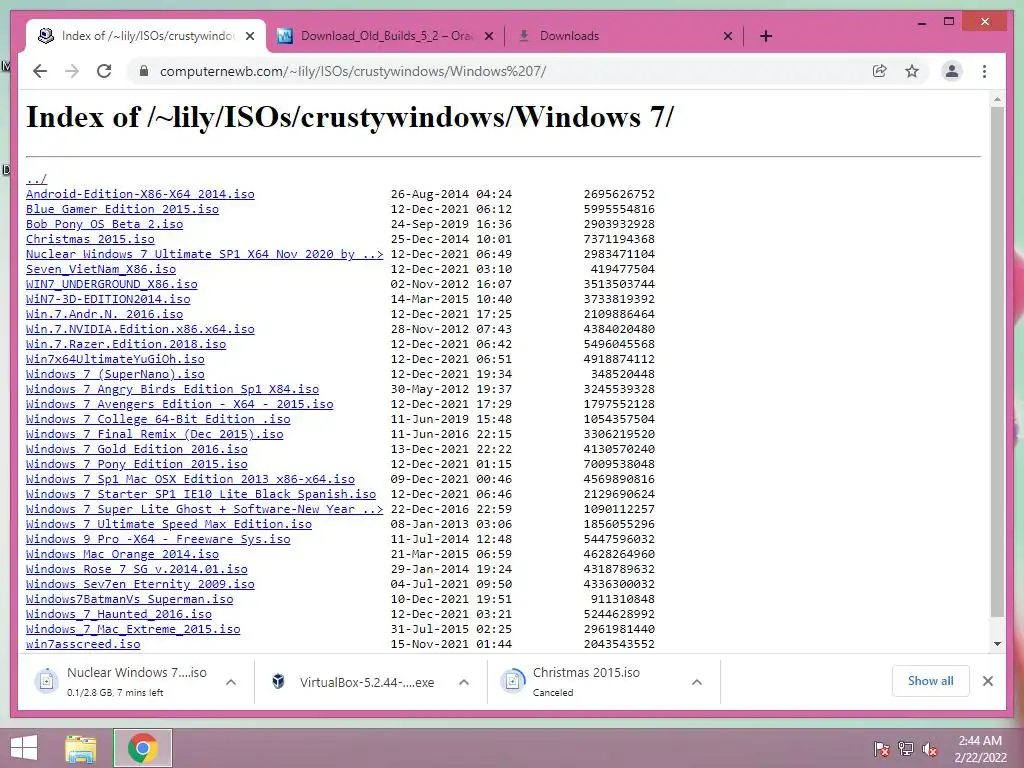This screenshot has width=1024, height=768.
Task: Open the Chrome three-dot menu
Action: [984, 71]
